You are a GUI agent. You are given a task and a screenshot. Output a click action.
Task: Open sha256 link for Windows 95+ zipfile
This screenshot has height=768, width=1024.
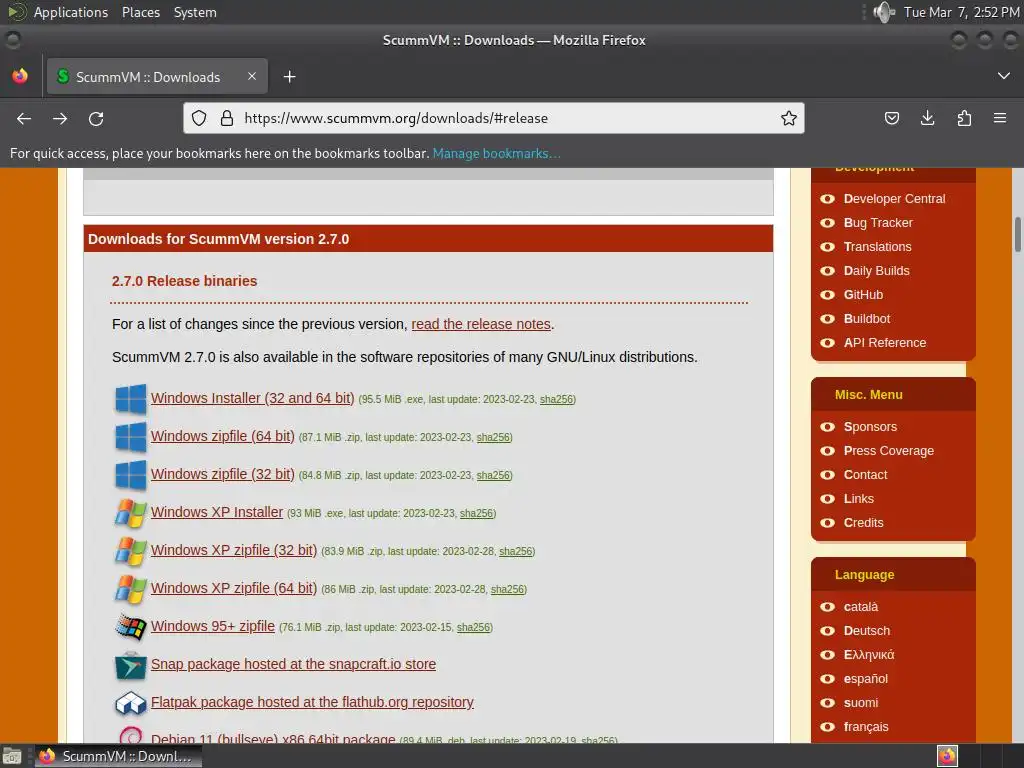pyautogui.click(x=473, y=628)
